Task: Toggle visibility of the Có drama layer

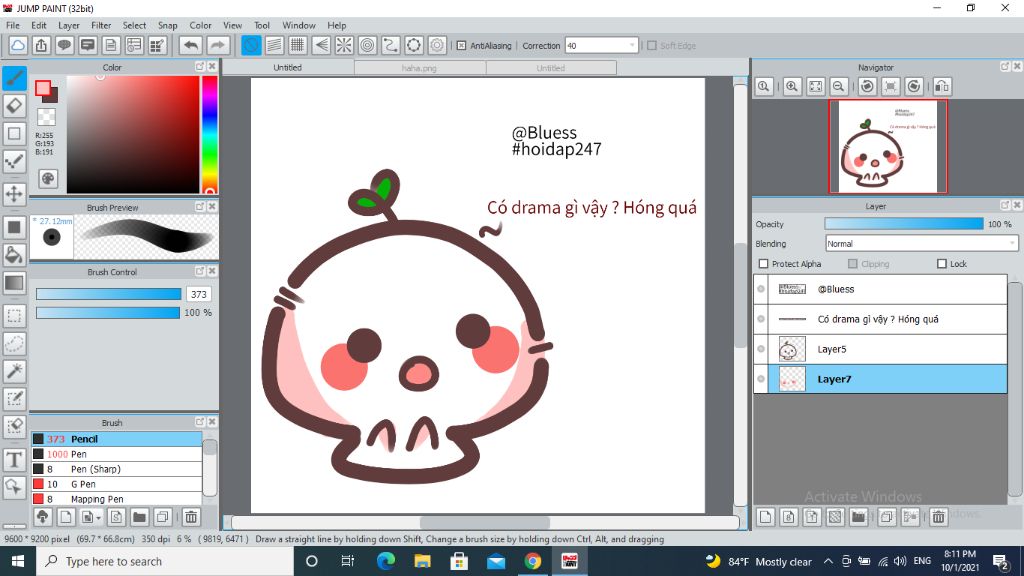Action: 761,319
